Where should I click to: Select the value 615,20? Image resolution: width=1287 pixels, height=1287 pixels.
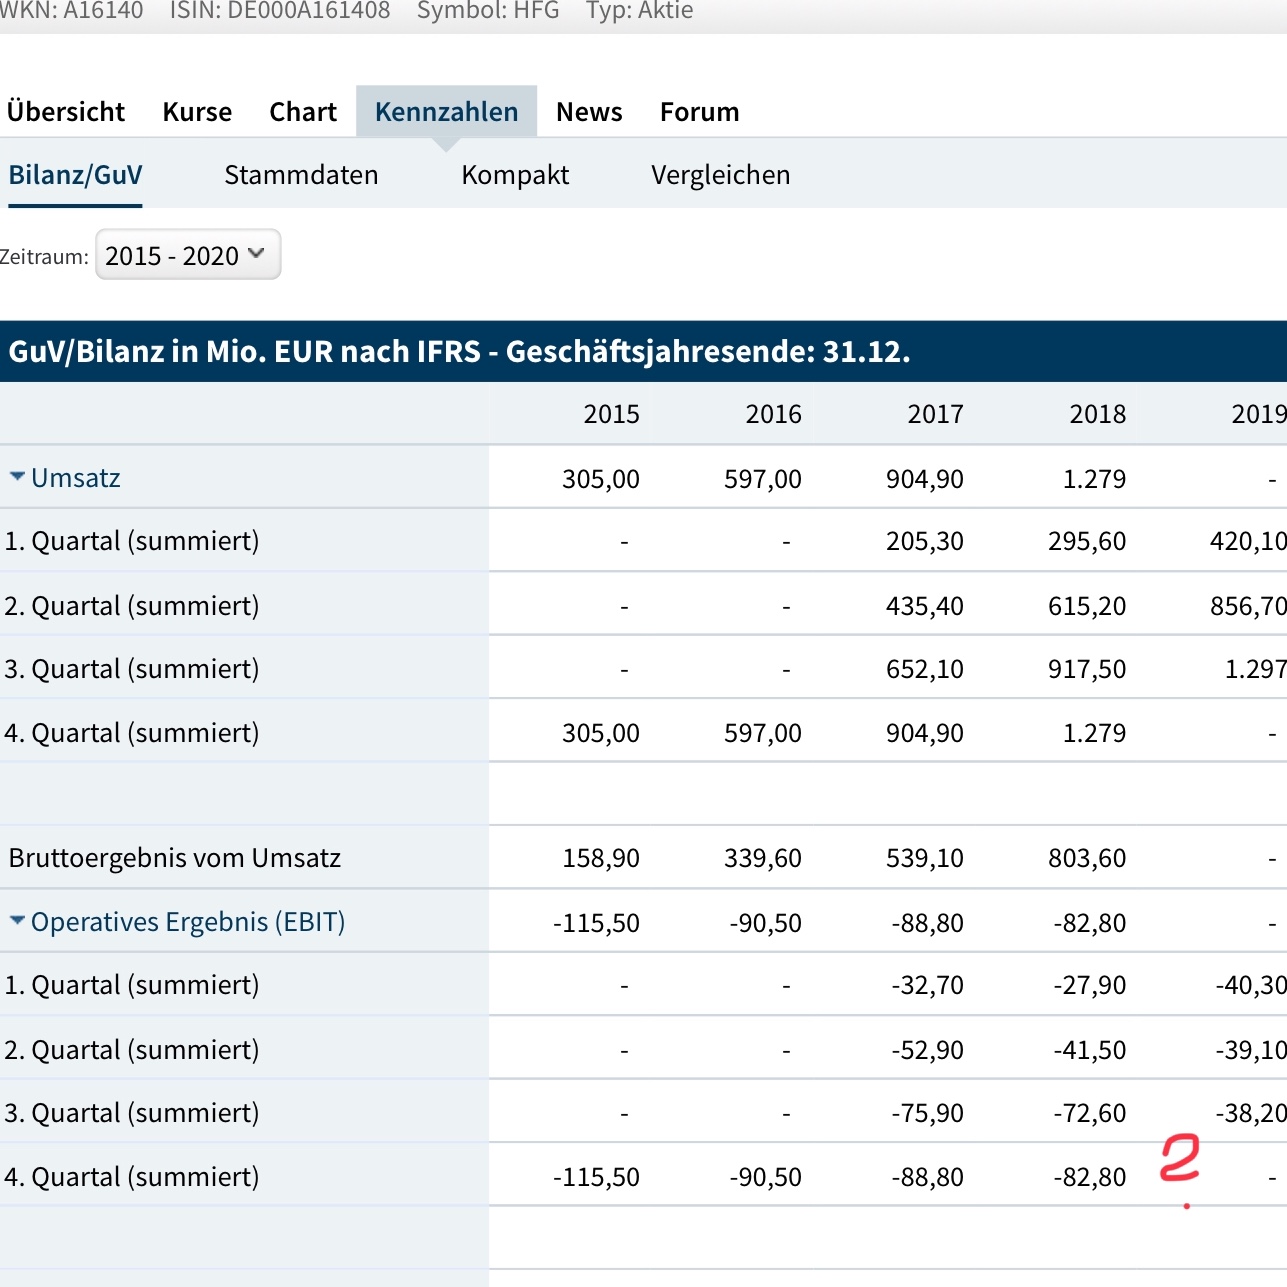[1087, 606]
